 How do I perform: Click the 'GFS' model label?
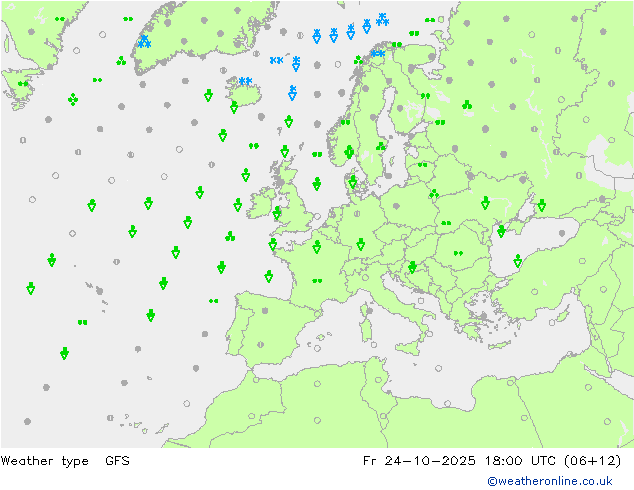click(117, 460)
